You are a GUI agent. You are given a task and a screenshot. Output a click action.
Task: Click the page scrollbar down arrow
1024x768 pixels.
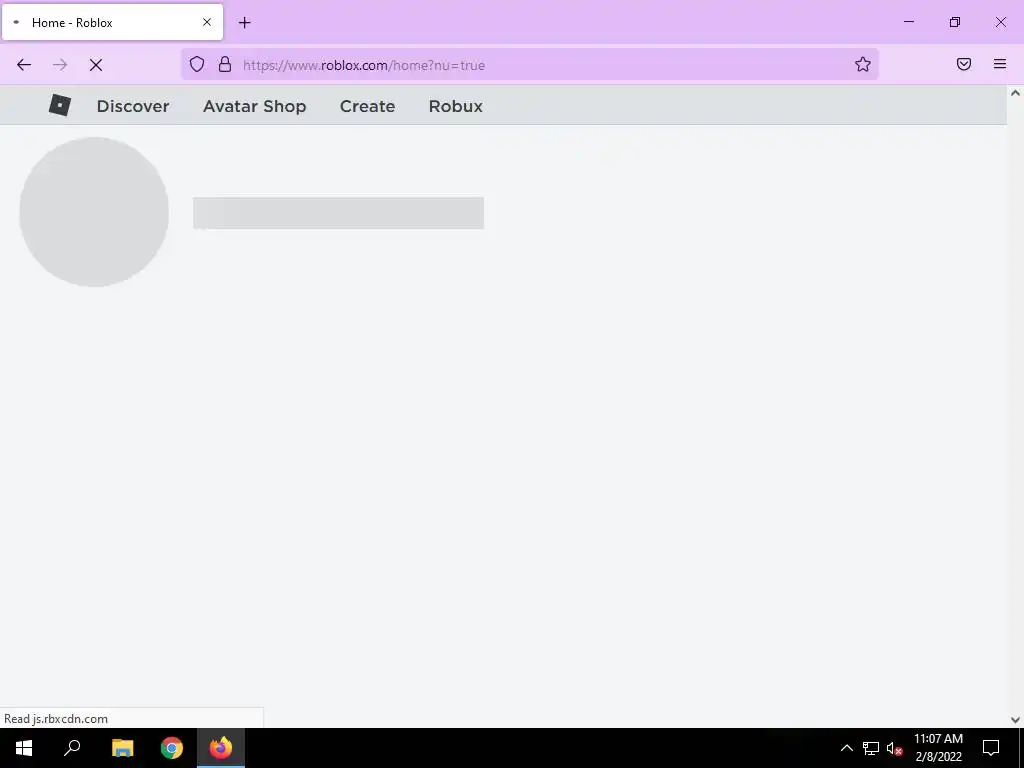[x=1015, y=720]
